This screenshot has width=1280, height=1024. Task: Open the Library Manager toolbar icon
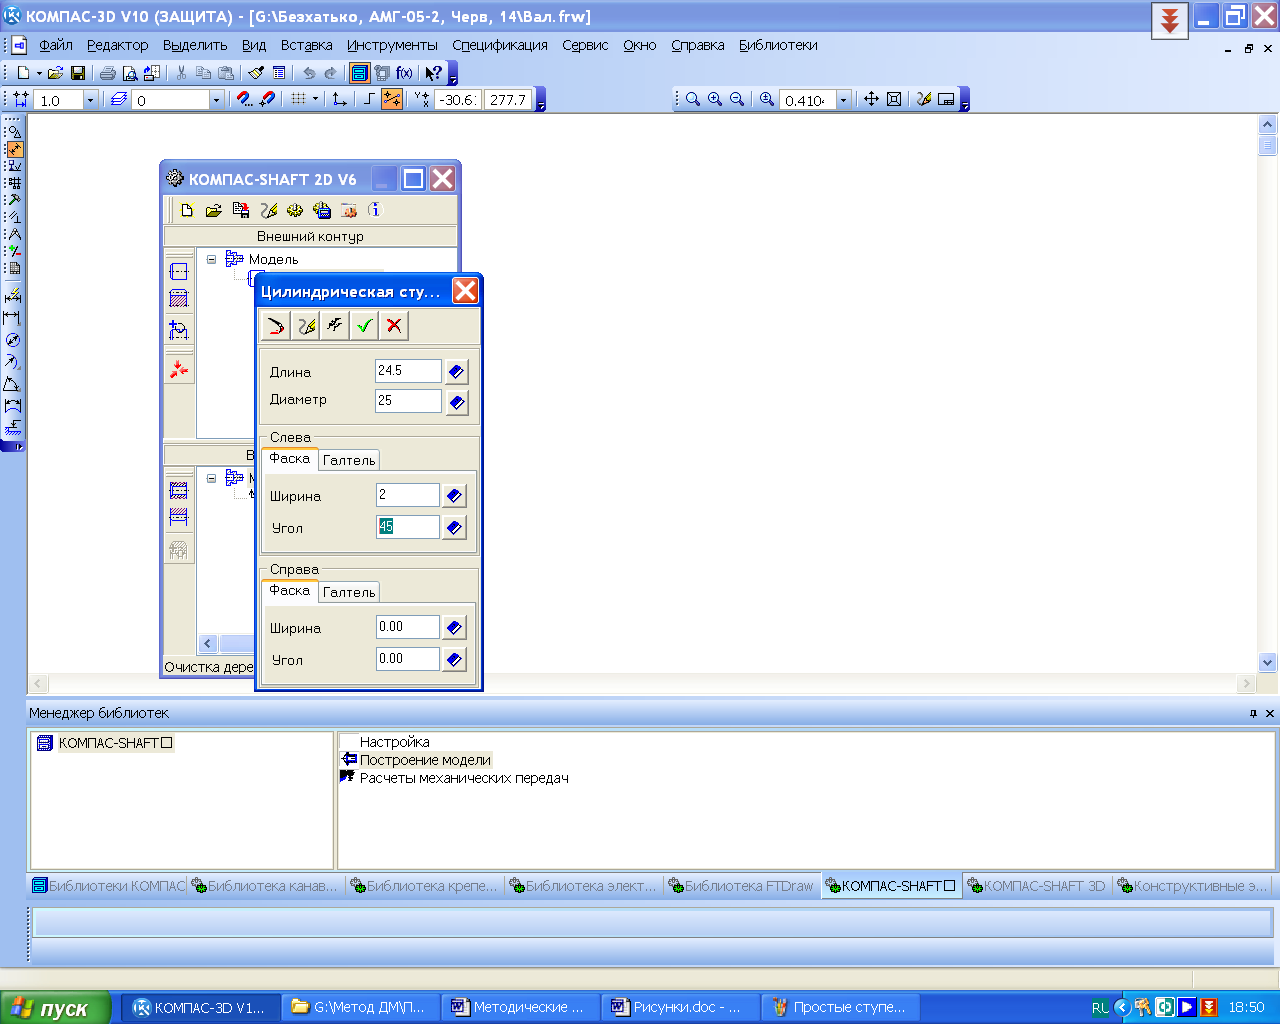point(359,73)
